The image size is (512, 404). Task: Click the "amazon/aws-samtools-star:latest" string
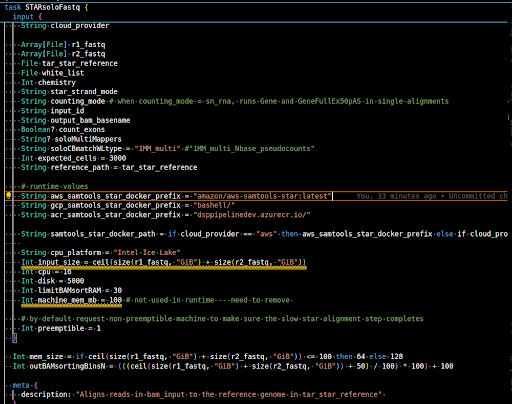(262, 196)
